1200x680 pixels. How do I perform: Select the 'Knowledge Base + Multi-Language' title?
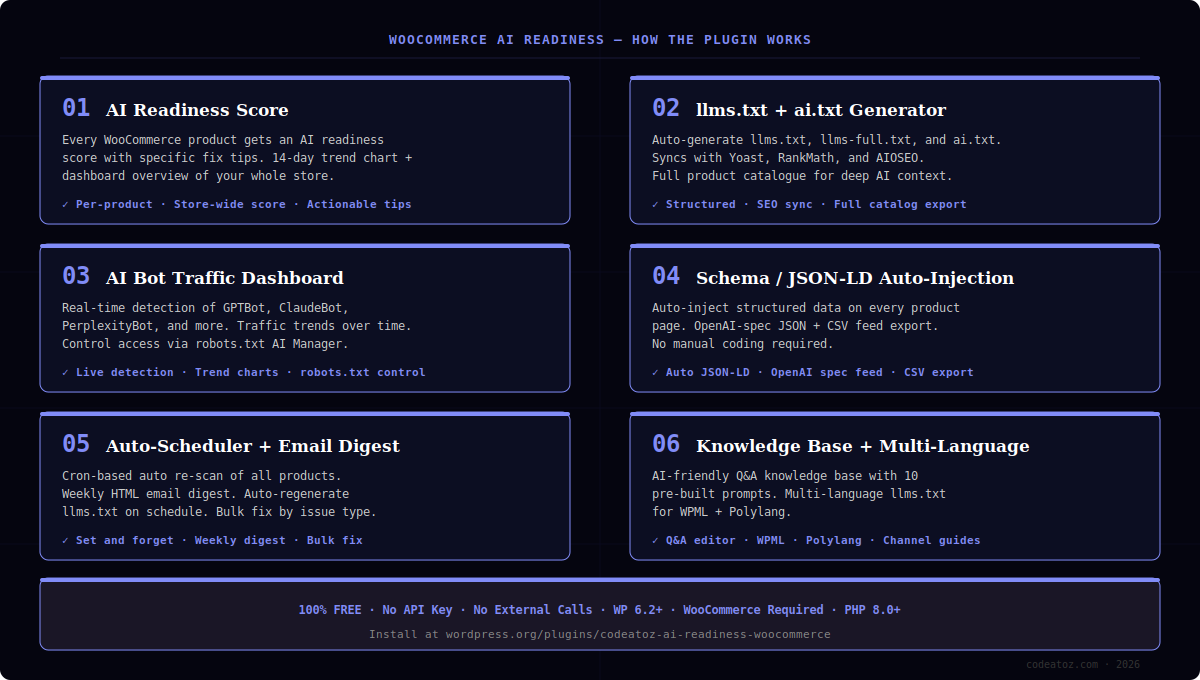(863, 446)
